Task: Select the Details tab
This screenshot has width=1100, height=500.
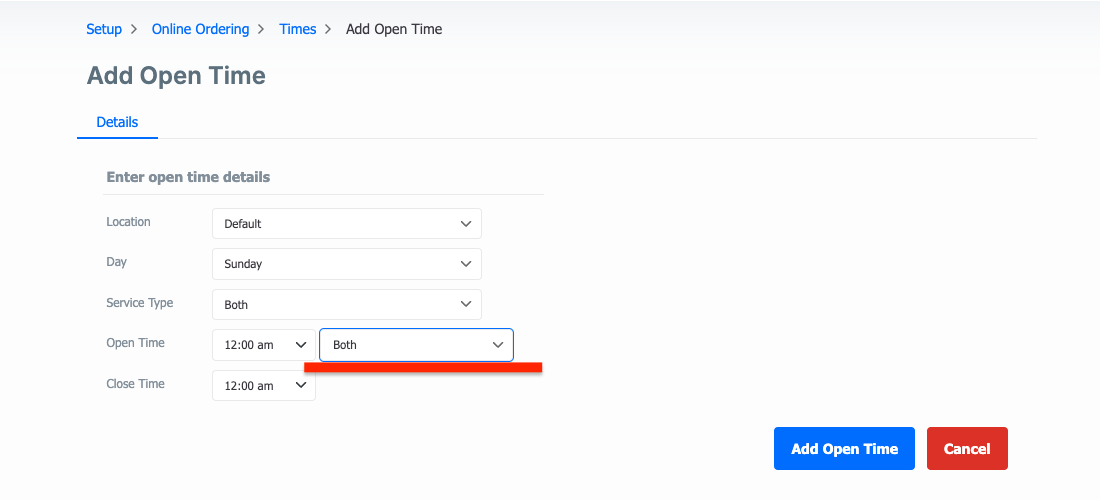Action: click(117, 122)
